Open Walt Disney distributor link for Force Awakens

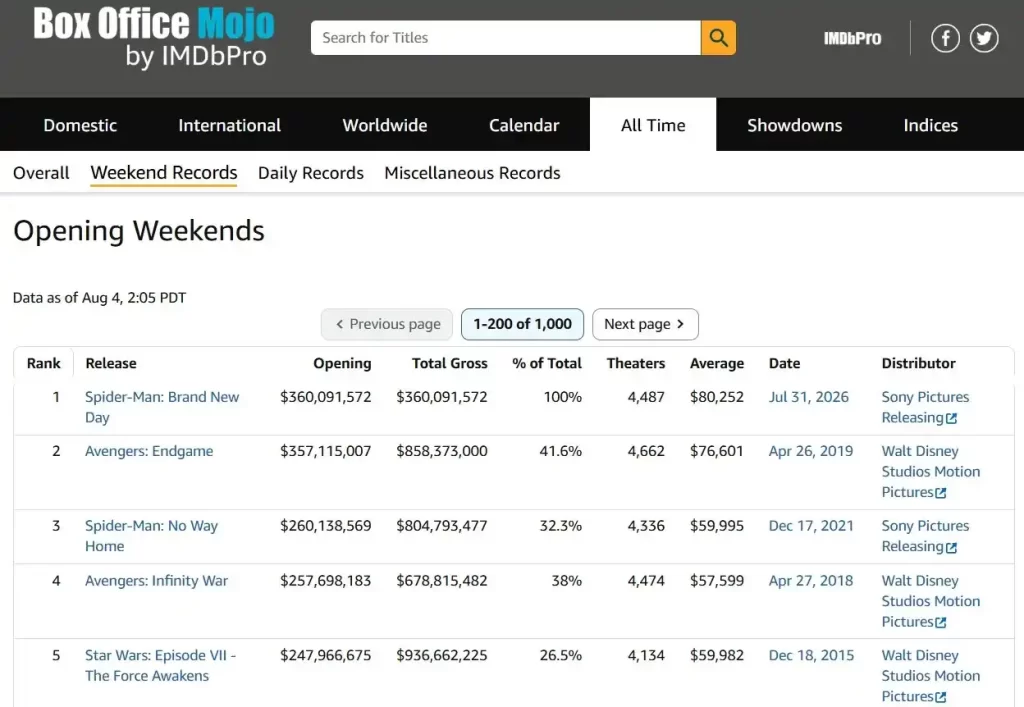[931, 676]
